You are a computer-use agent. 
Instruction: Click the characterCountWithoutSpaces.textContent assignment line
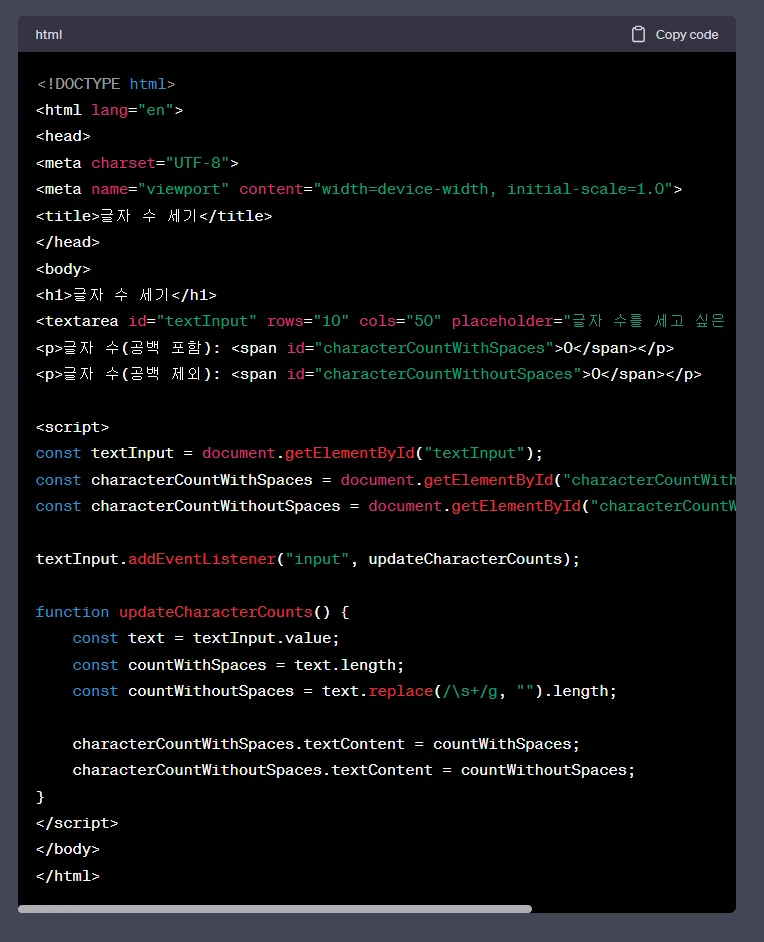(354, 770)
